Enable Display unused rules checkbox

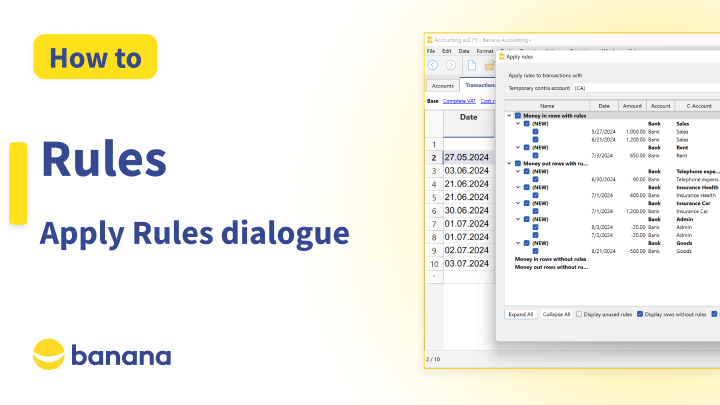pyautogui.click(x=579, y=314)
